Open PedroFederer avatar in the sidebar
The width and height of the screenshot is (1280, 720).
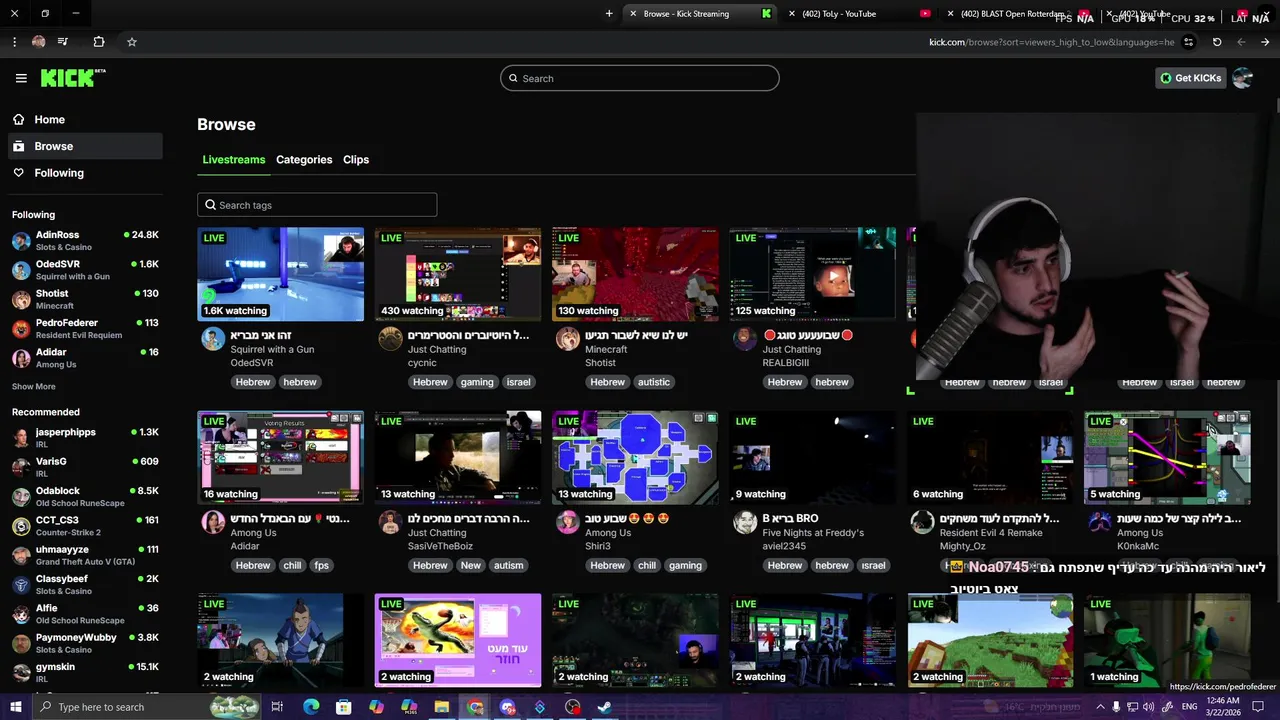point(21,329)
